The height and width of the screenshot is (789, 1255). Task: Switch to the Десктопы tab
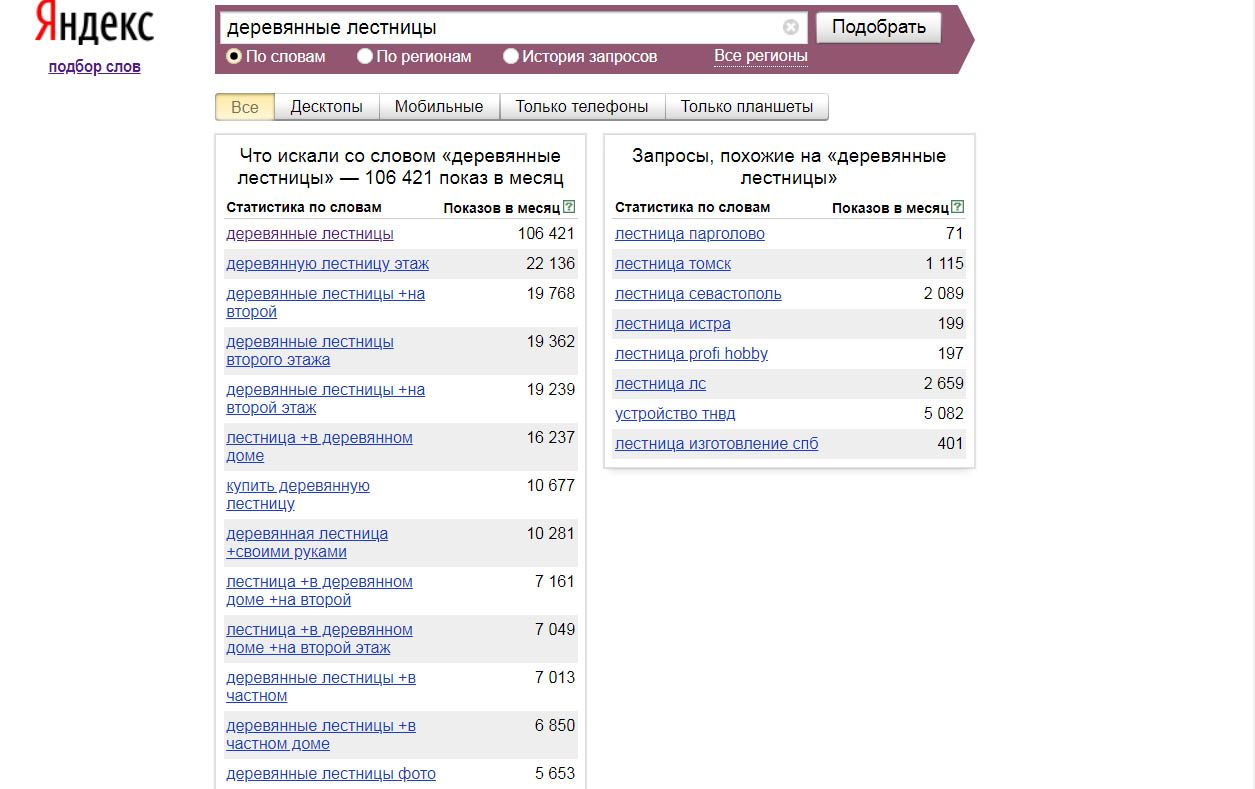tap(326, 107)
